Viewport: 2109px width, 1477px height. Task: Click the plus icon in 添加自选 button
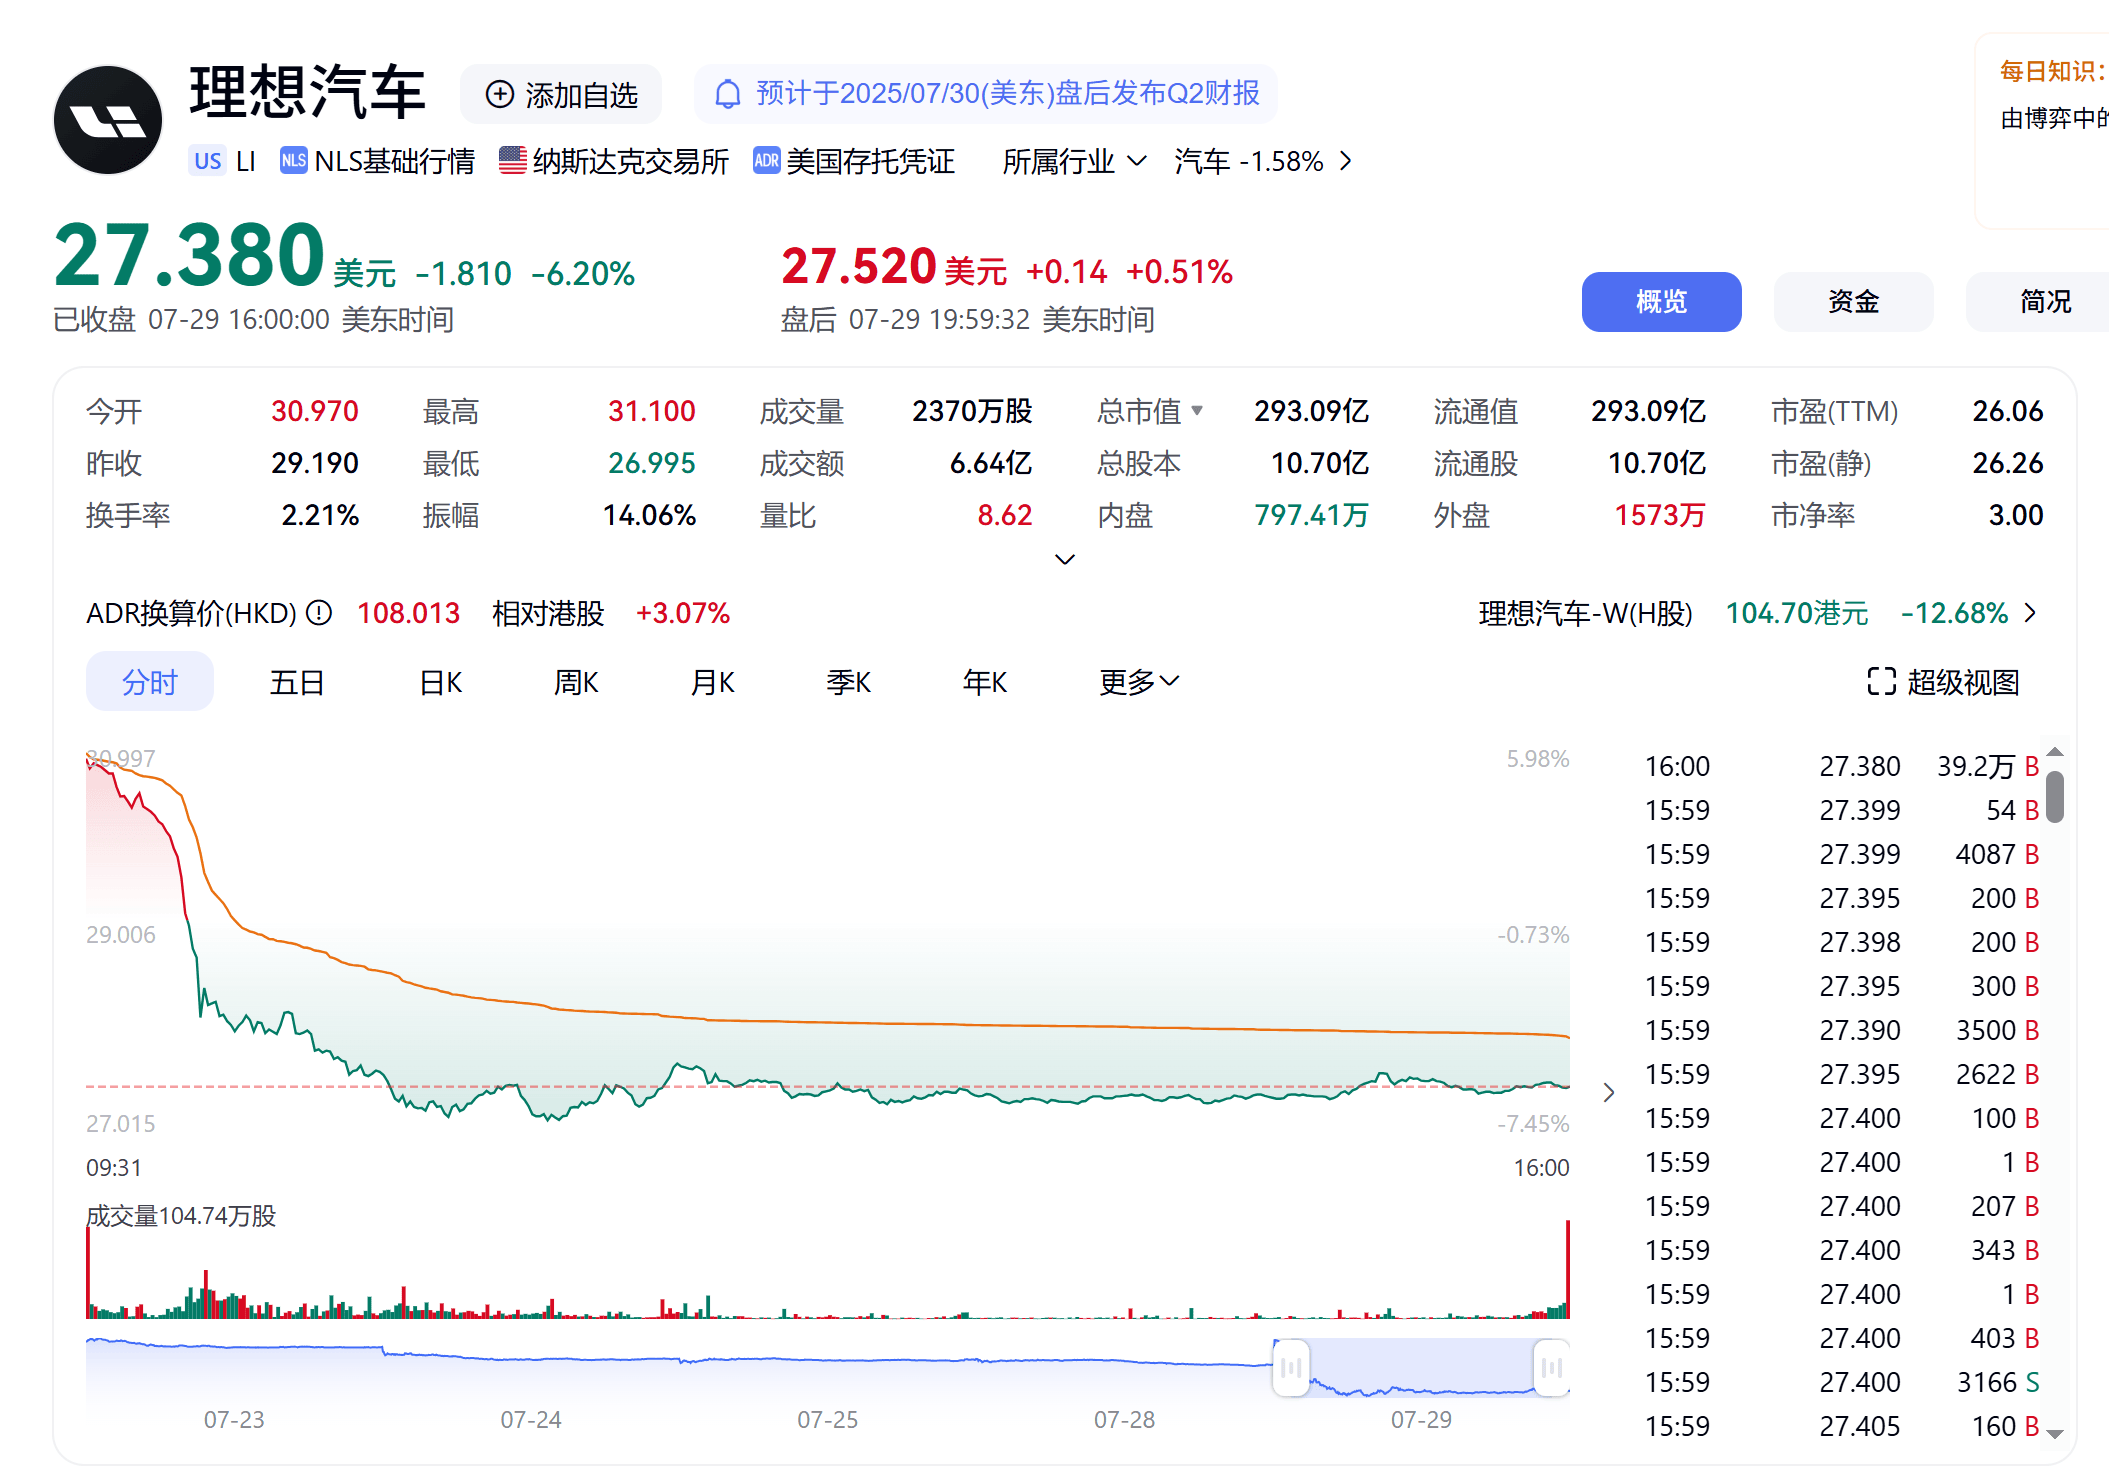pos(499,94)
